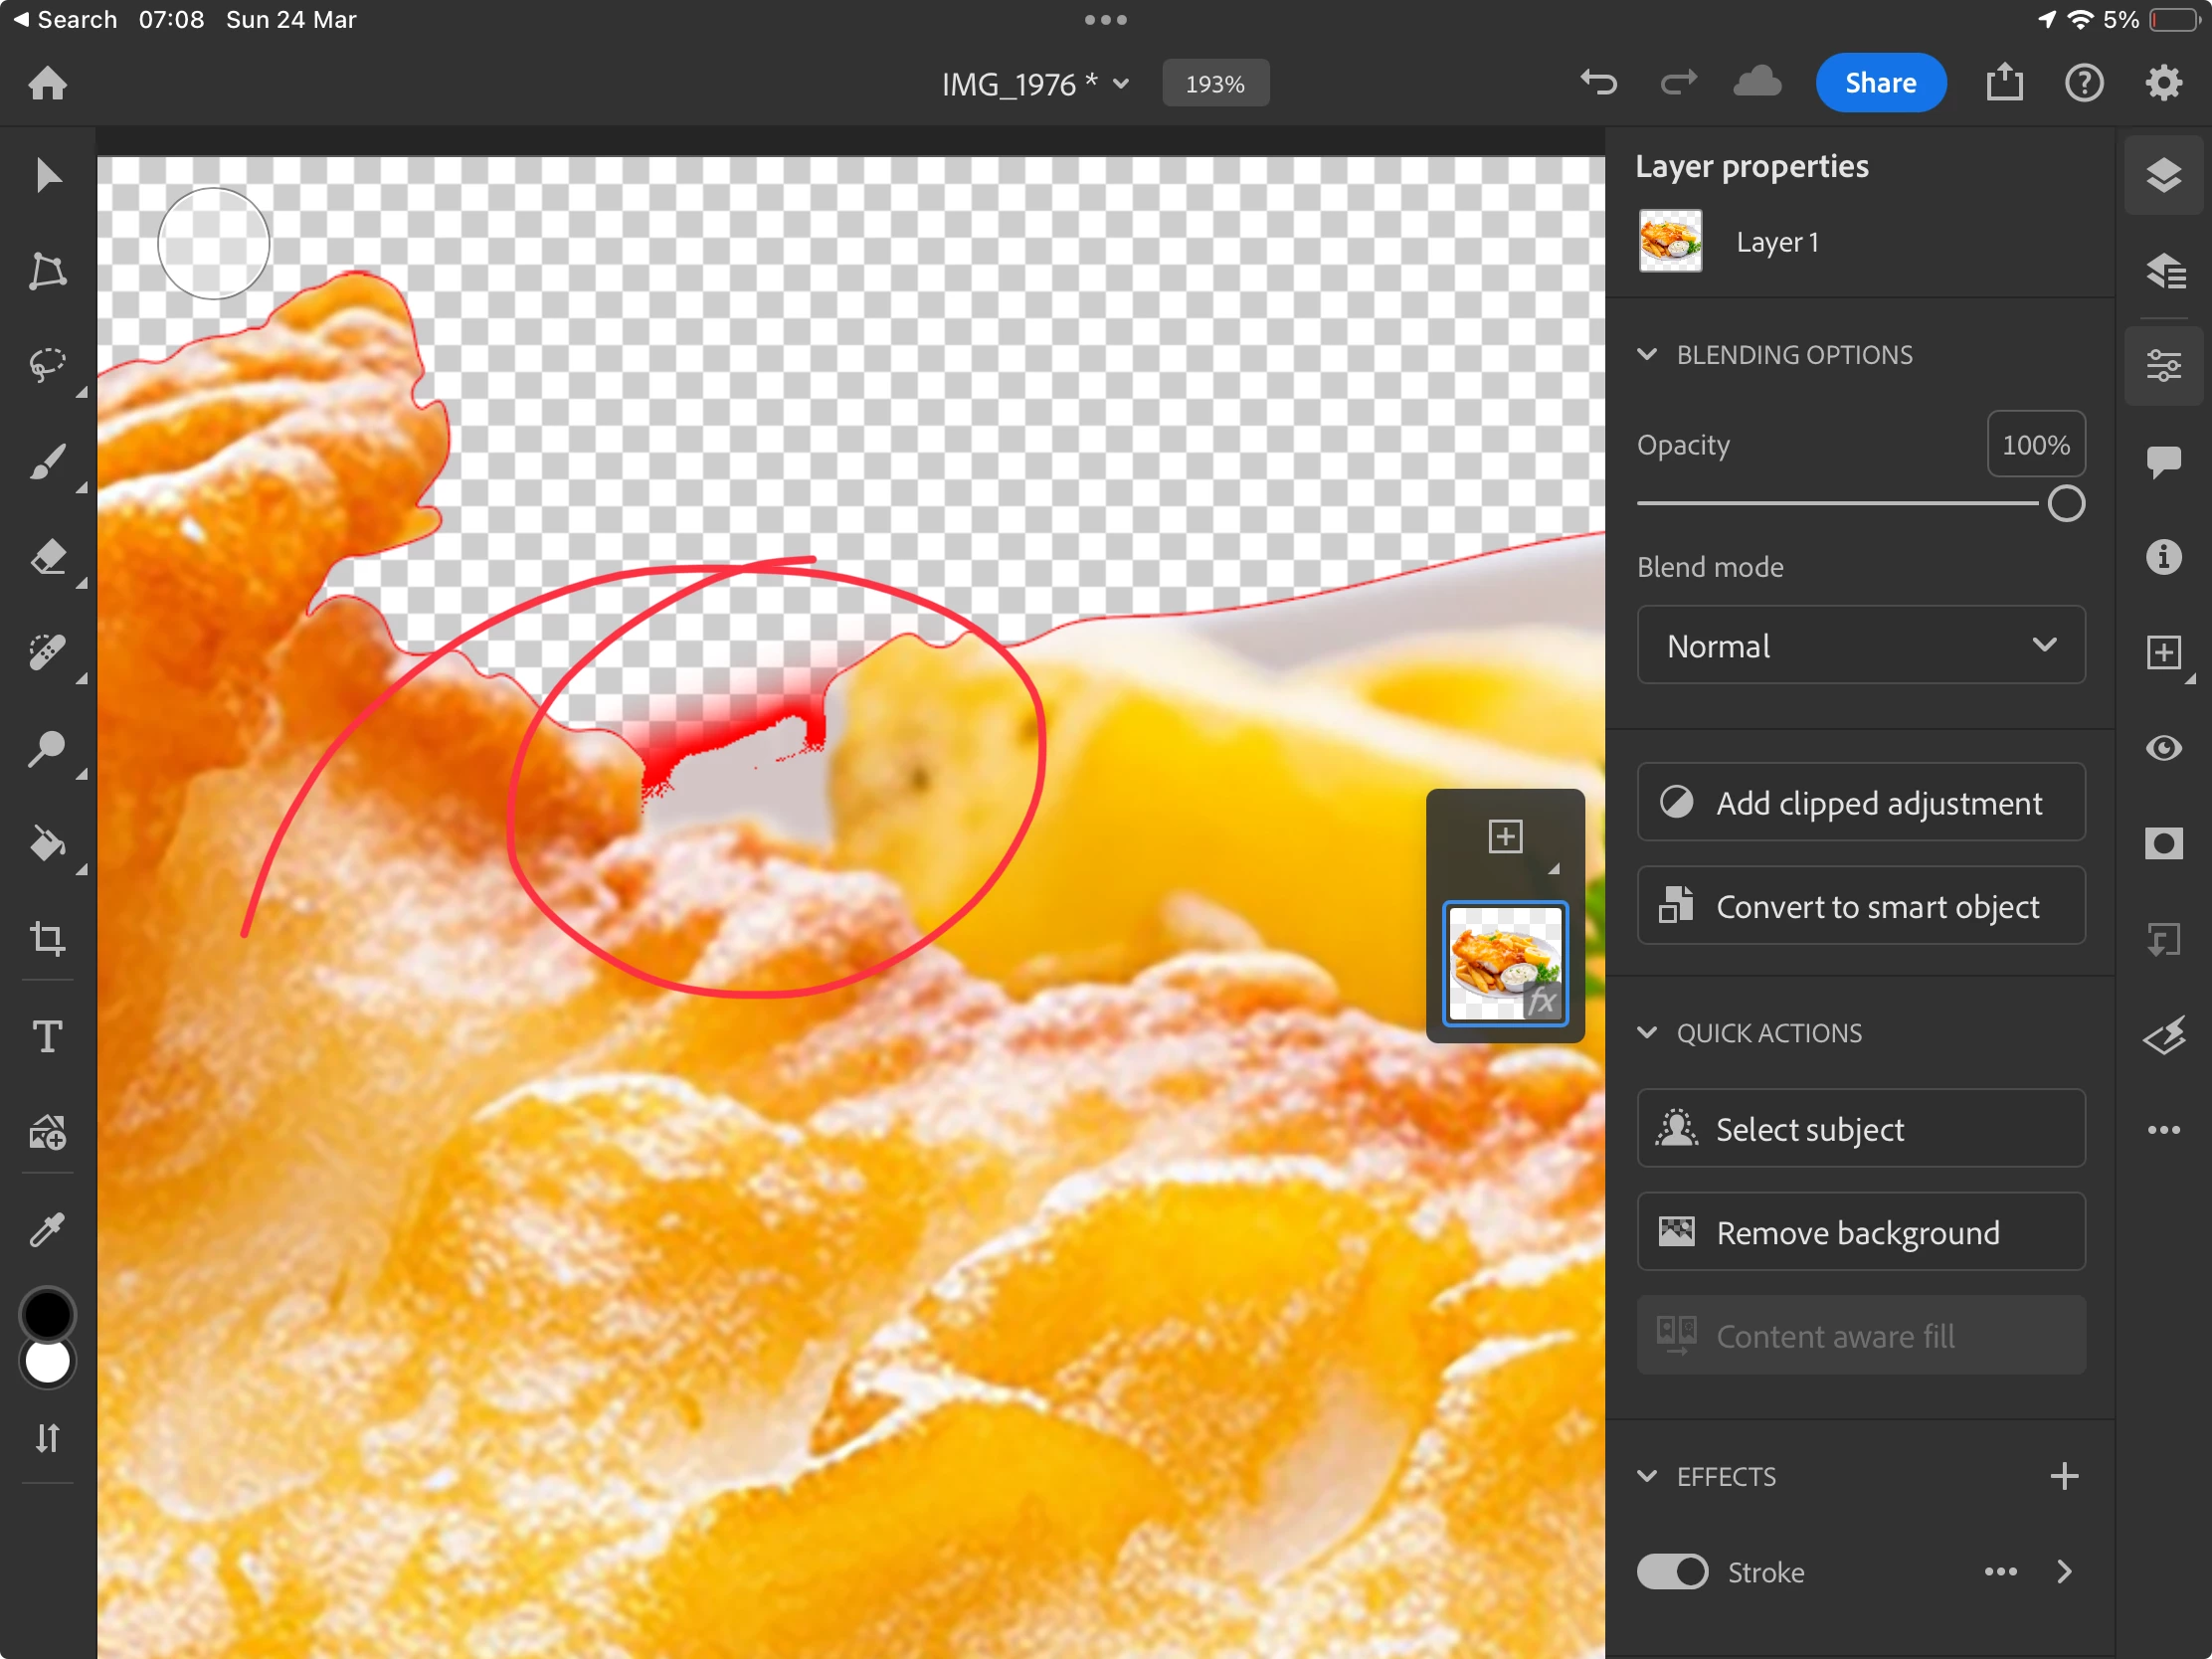The image size is (2212, 1659).
Task: Click the blue Share button
Action: 1879,82
